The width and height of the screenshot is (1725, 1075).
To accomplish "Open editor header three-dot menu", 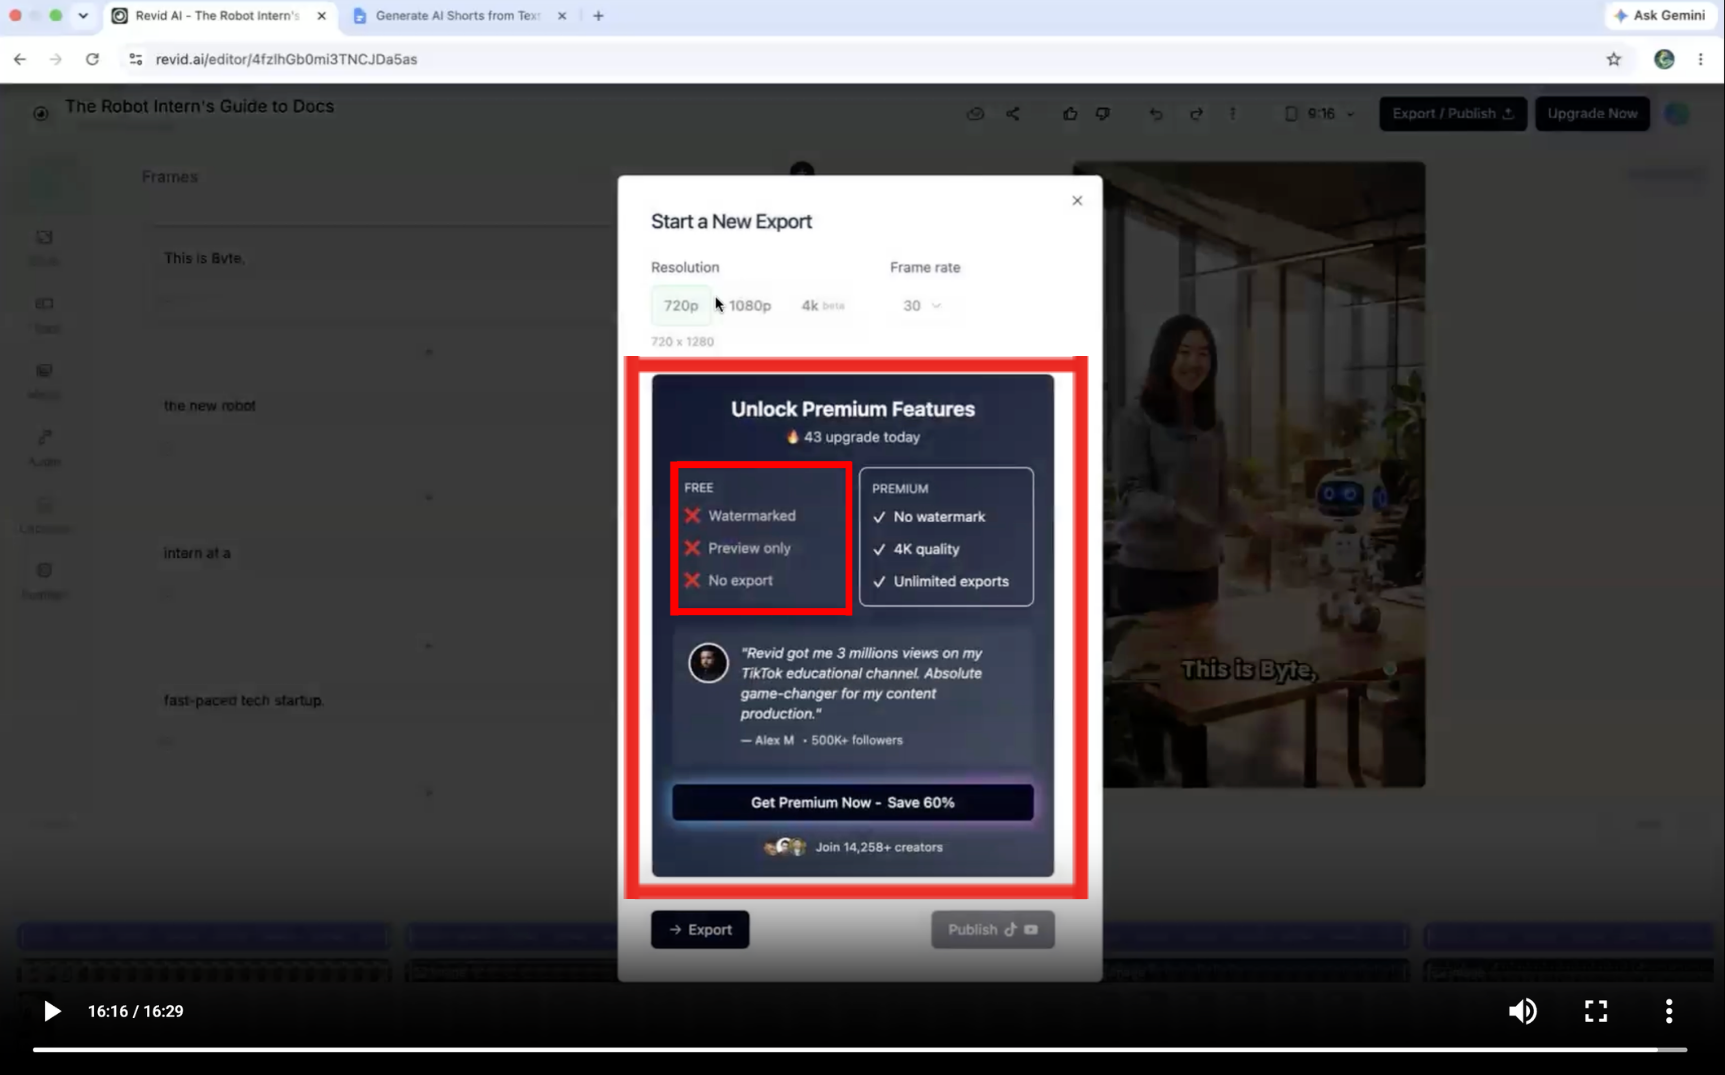I will coord(1233,114).
